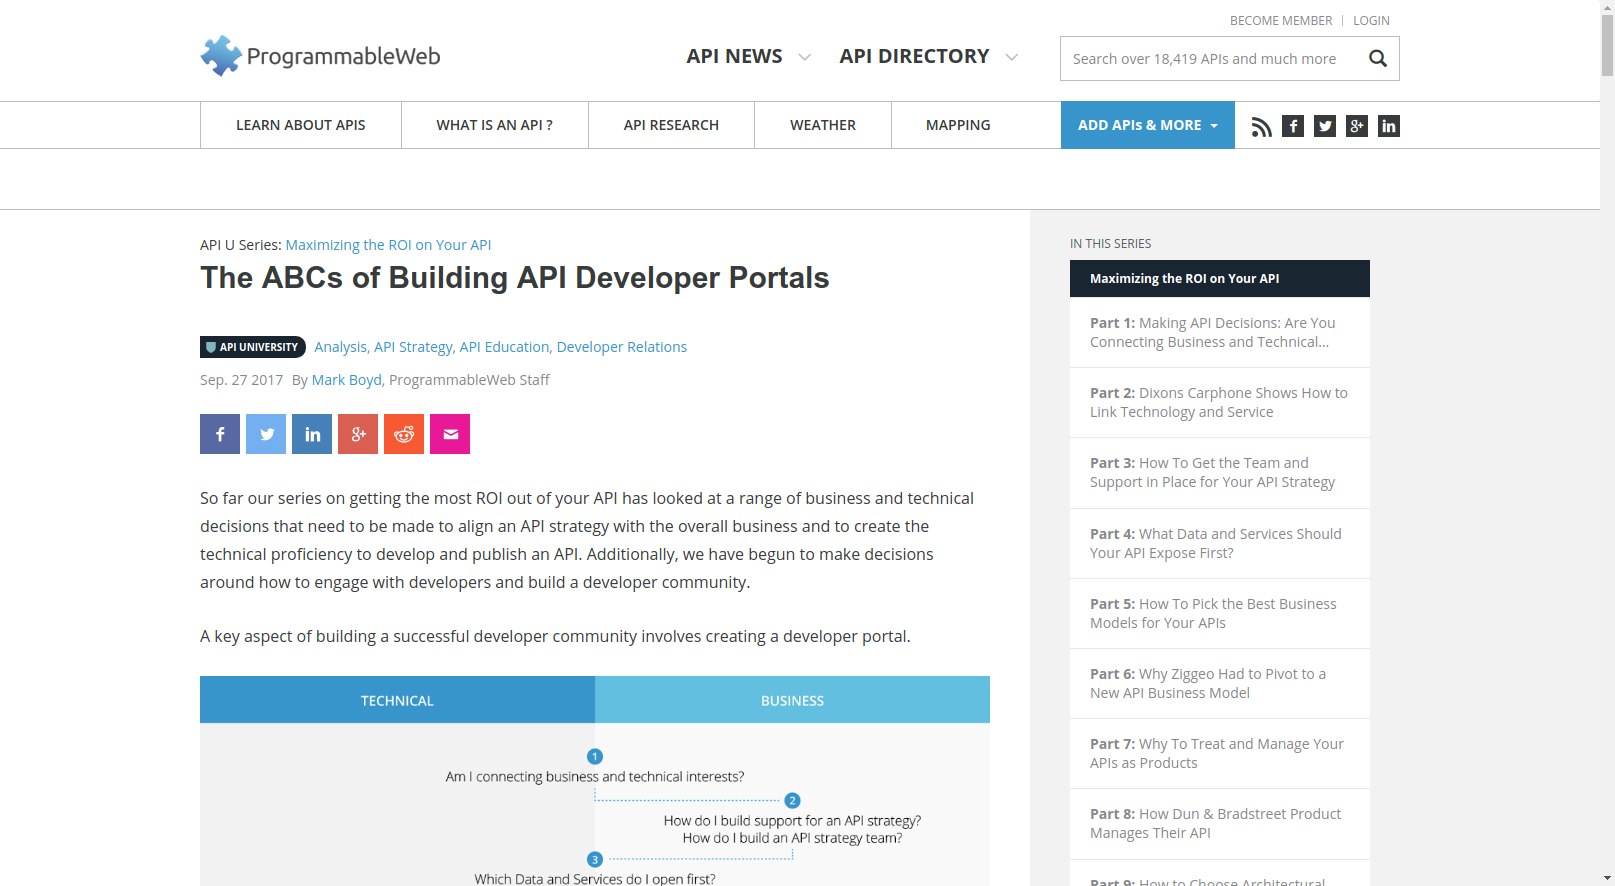Screen dimensions: 1615x886
Task: Select the TECHNICAL tab in diagram
Action: click(397, 700)
